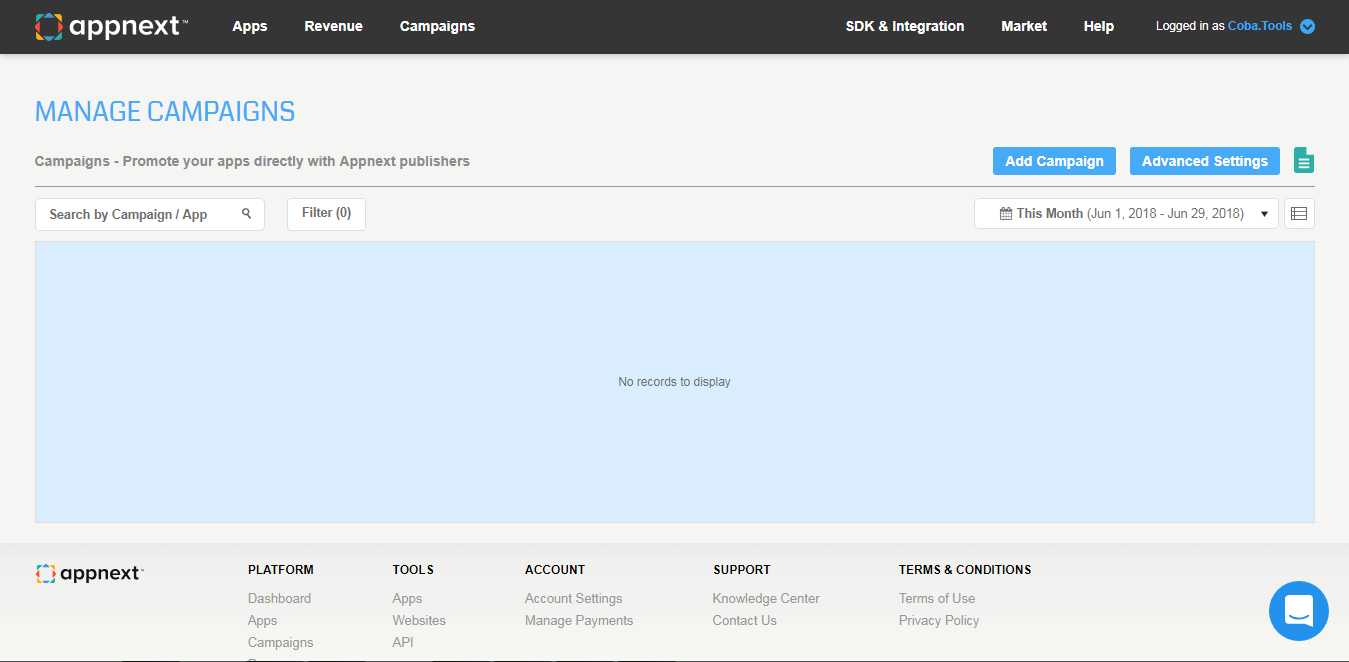Viewport: 1349px width, 662px height.
Task: Open Apps link under Platform footer
Action: [x=262, y=620]
